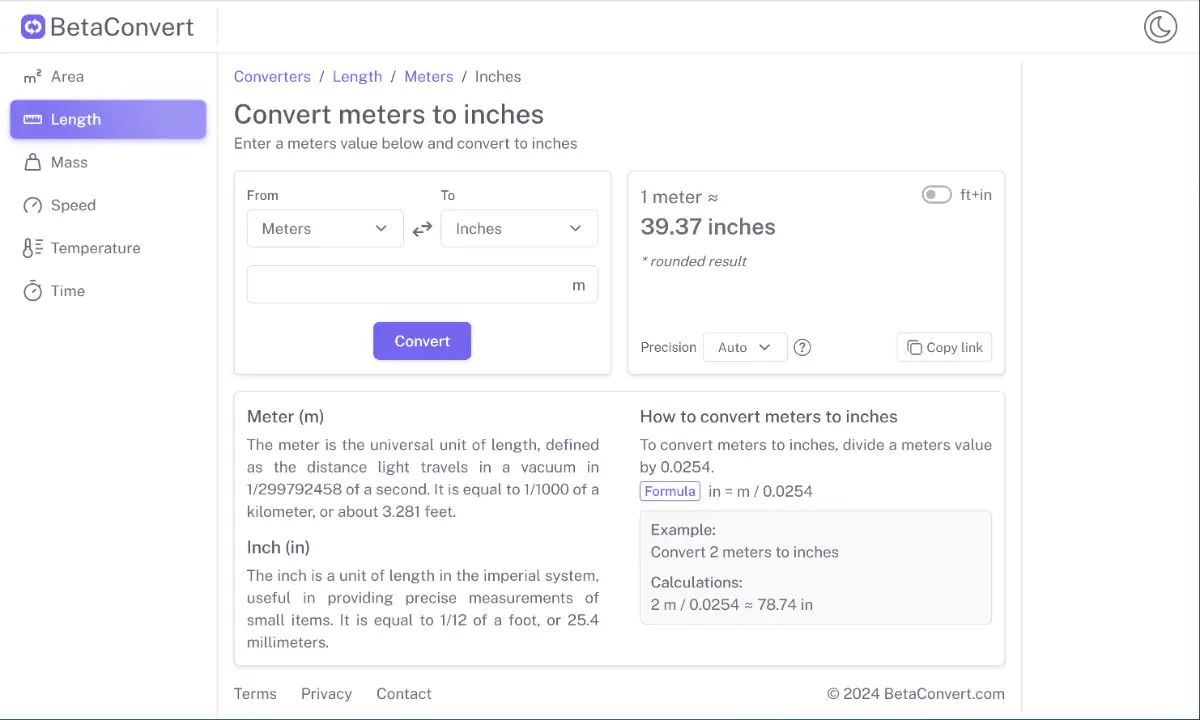
Task: Open the From Meters unit dropdown
Action: click(325, 229)
